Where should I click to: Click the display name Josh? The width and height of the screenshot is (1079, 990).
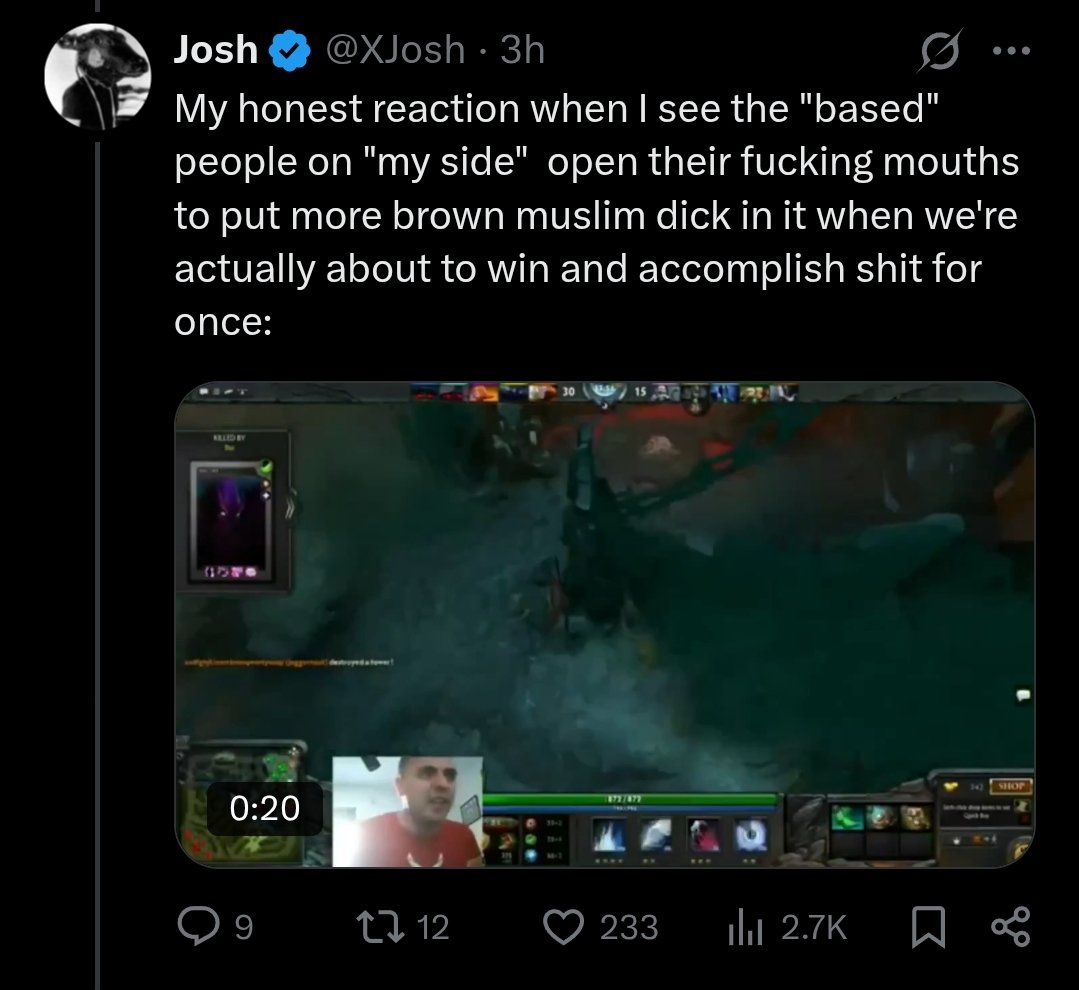tap(216, 50)
